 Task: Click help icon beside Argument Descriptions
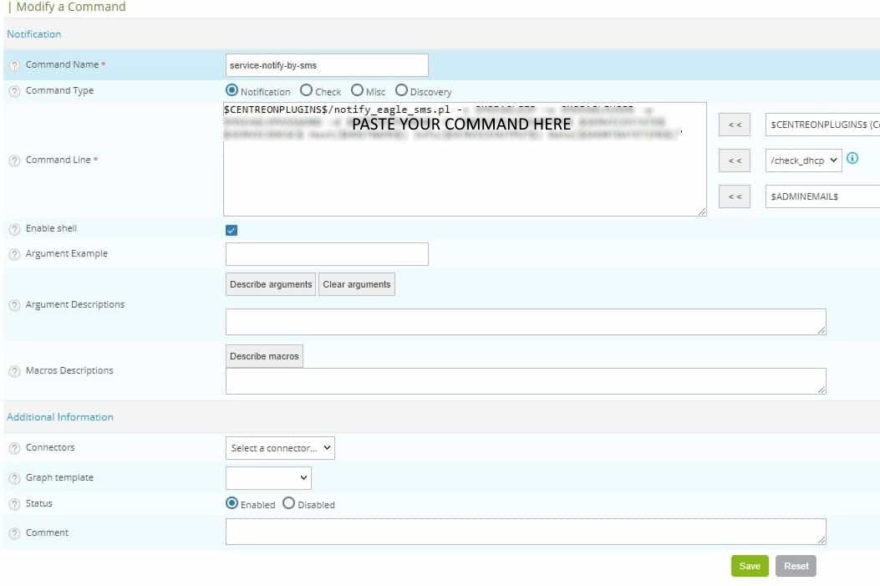[x=15, y=305]
